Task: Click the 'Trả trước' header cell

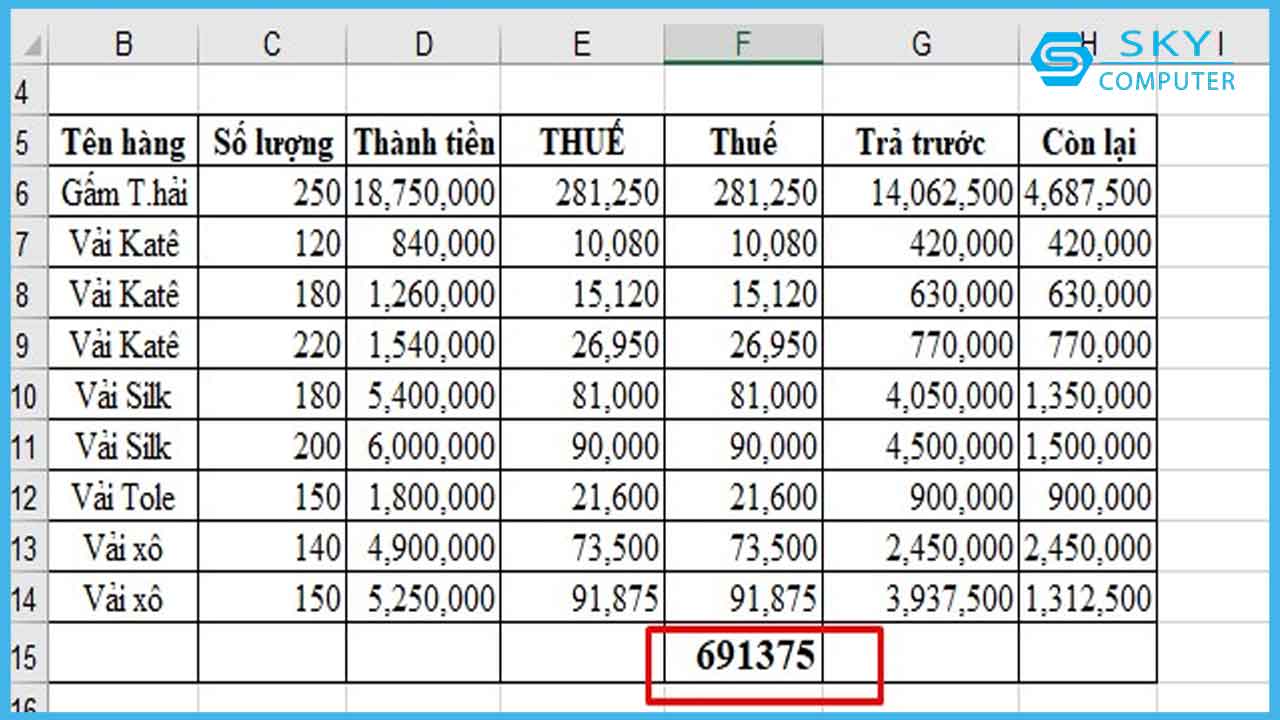Action: [x=921, y=142]
